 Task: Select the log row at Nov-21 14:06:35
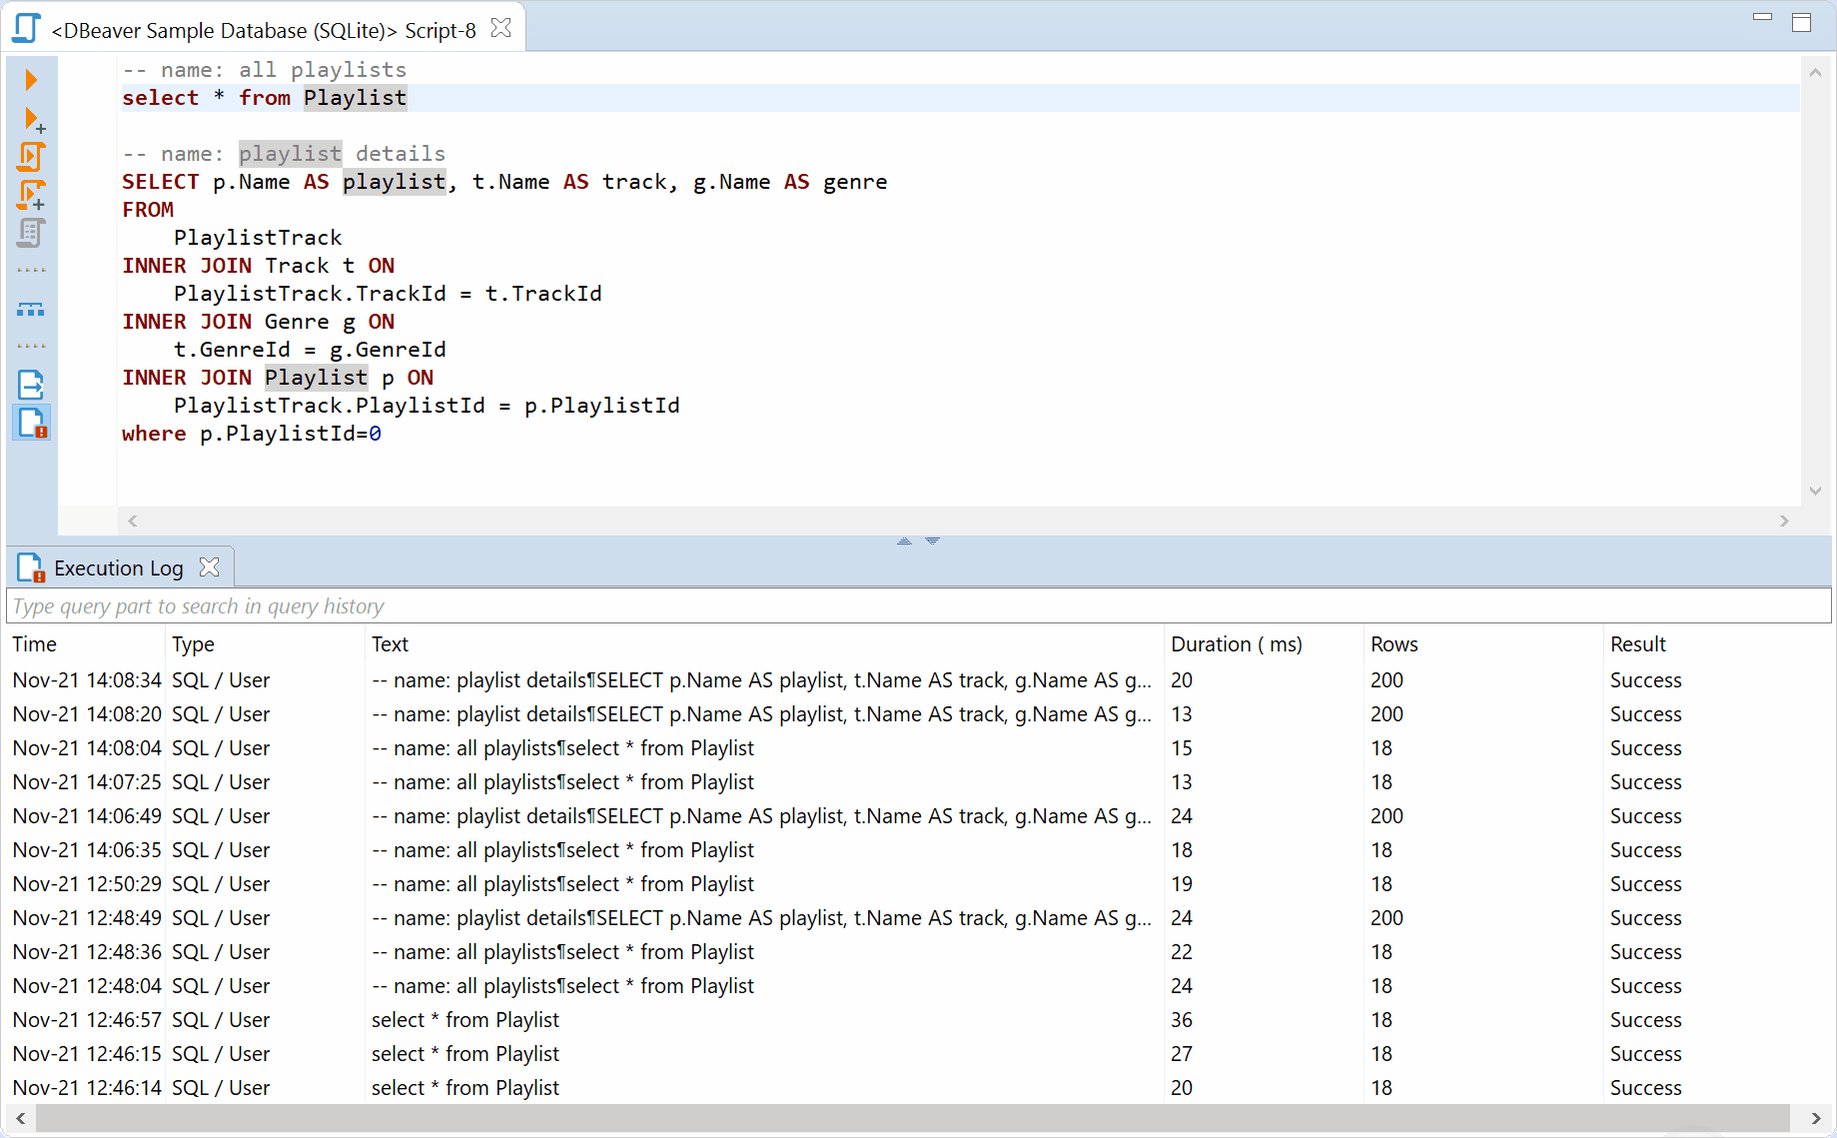click(918, 850)
